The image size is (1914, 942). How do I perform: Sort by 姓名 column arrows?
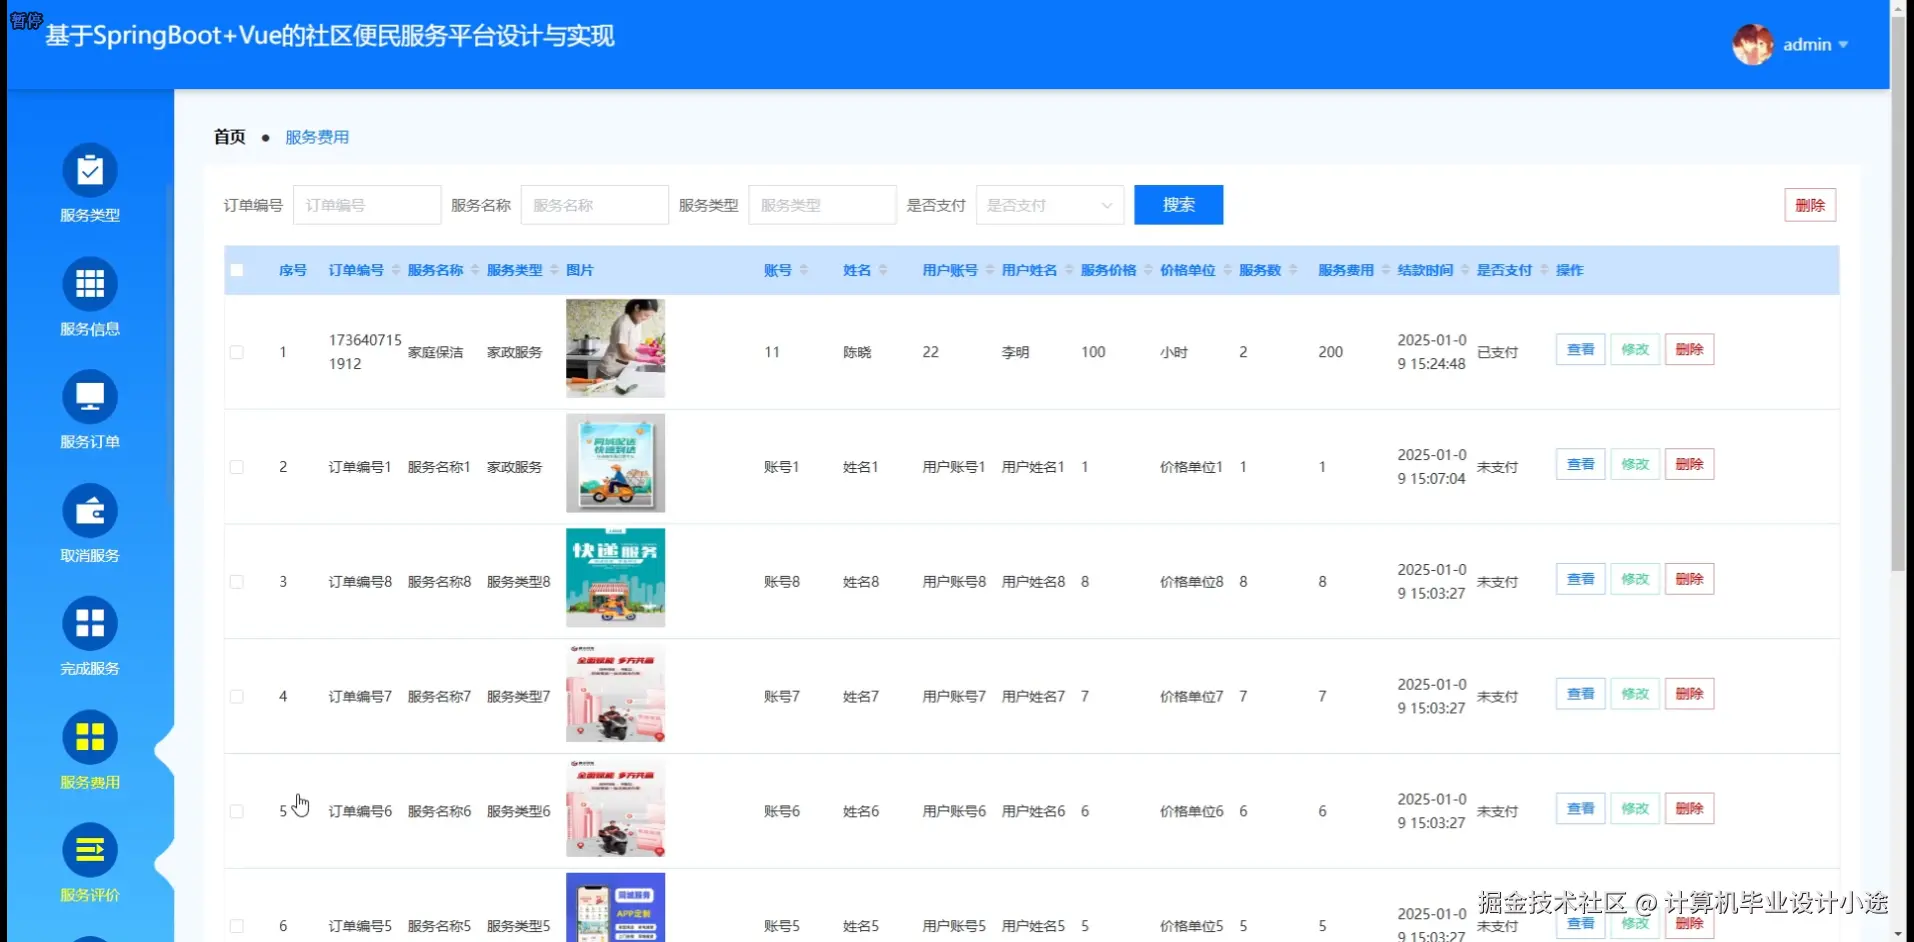pos(883,270)
